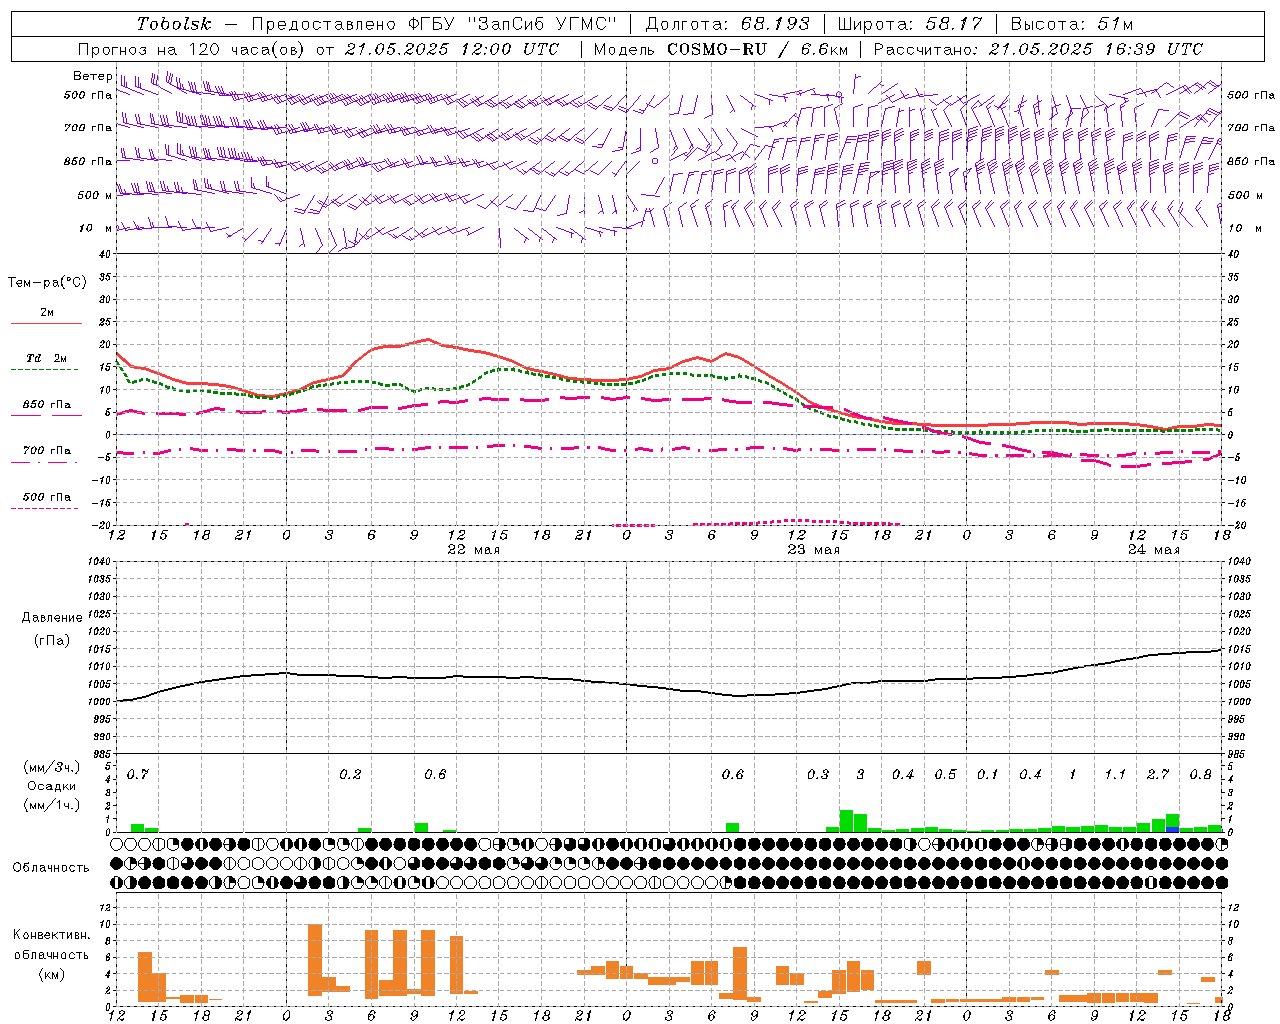Click the '0.1' three-hour precipitation value

(x=988, y=775)
